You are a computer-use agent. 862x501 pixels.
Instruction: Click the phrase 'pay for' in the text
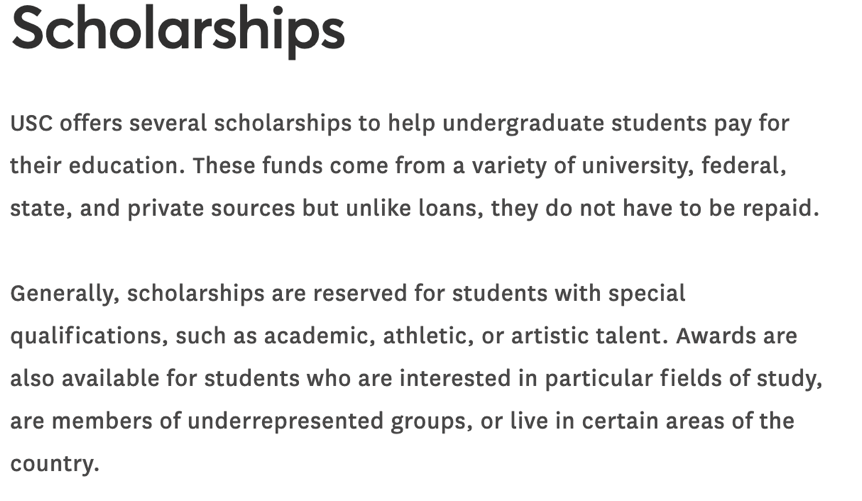[752, 125]
